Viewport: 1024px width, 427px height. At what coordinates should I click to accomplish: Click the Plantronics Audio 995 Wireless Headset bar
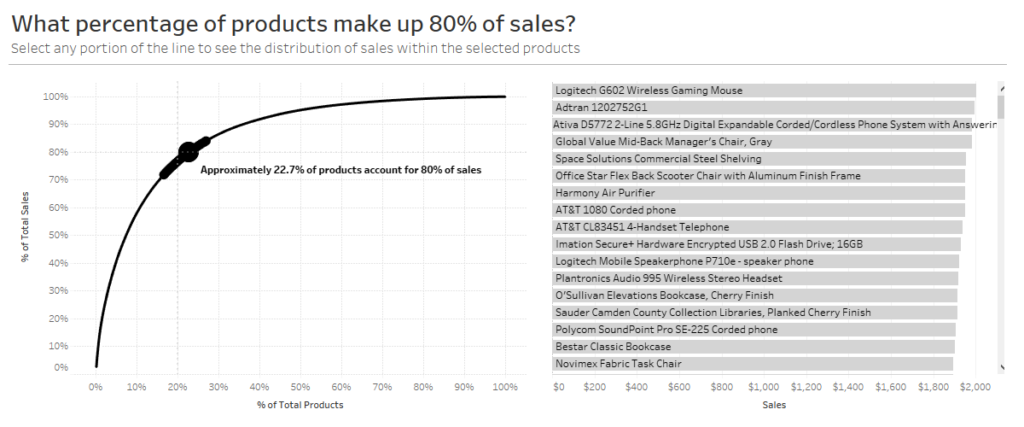point(755,278)
